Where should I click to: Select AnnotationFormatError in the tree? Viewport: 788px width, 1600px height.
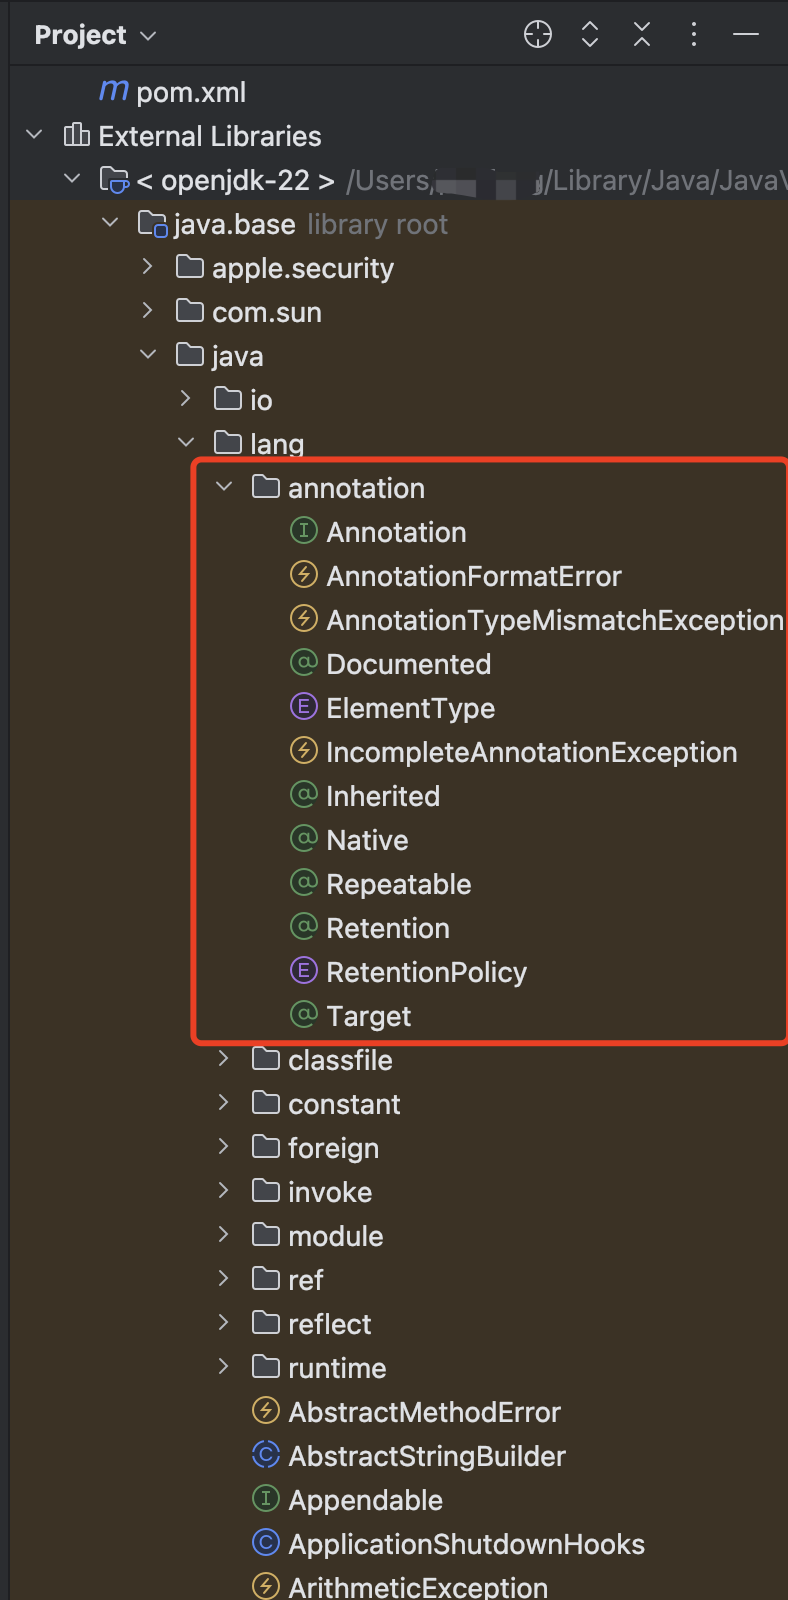(x=473, y=576)
